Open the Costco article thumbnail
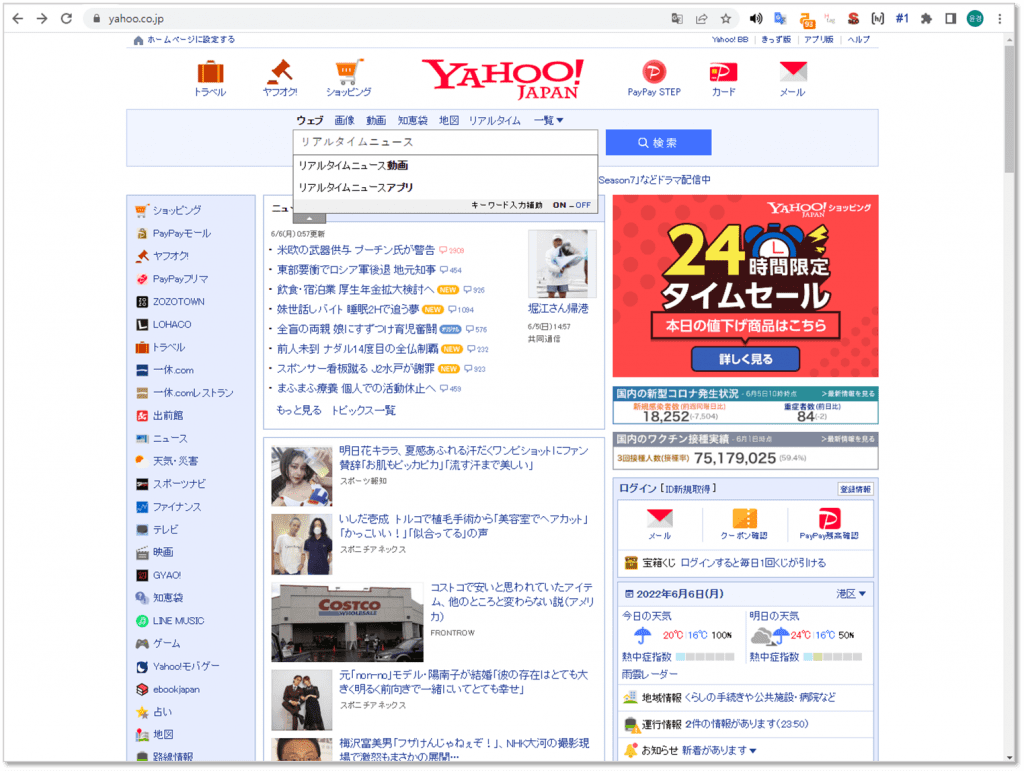The width and height of the screenshot is (1024, 771). tap(347, 622)
